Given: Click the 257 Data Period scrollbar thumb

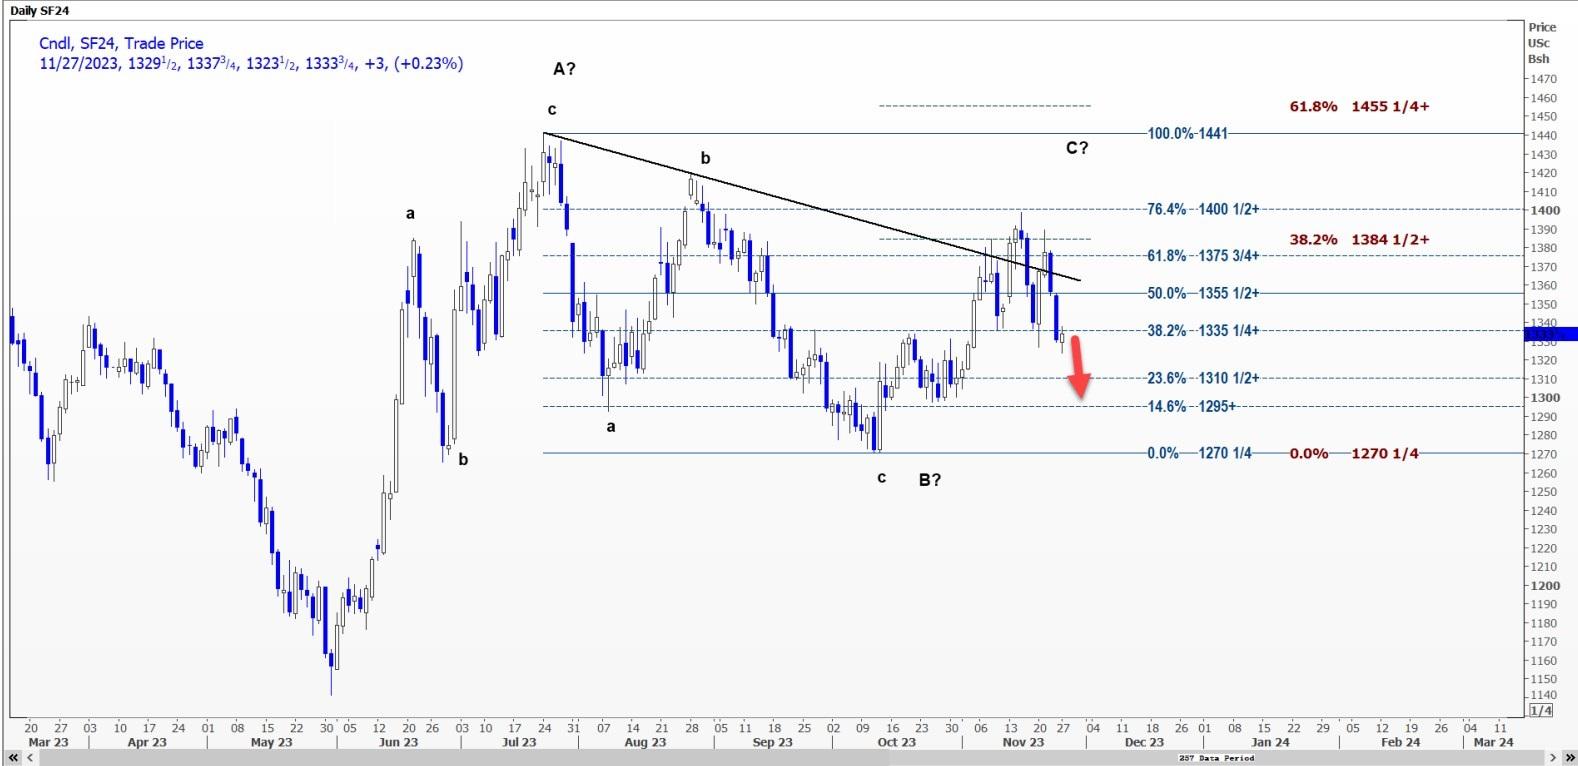Looking at the screenshot, I should [1215, 758].
